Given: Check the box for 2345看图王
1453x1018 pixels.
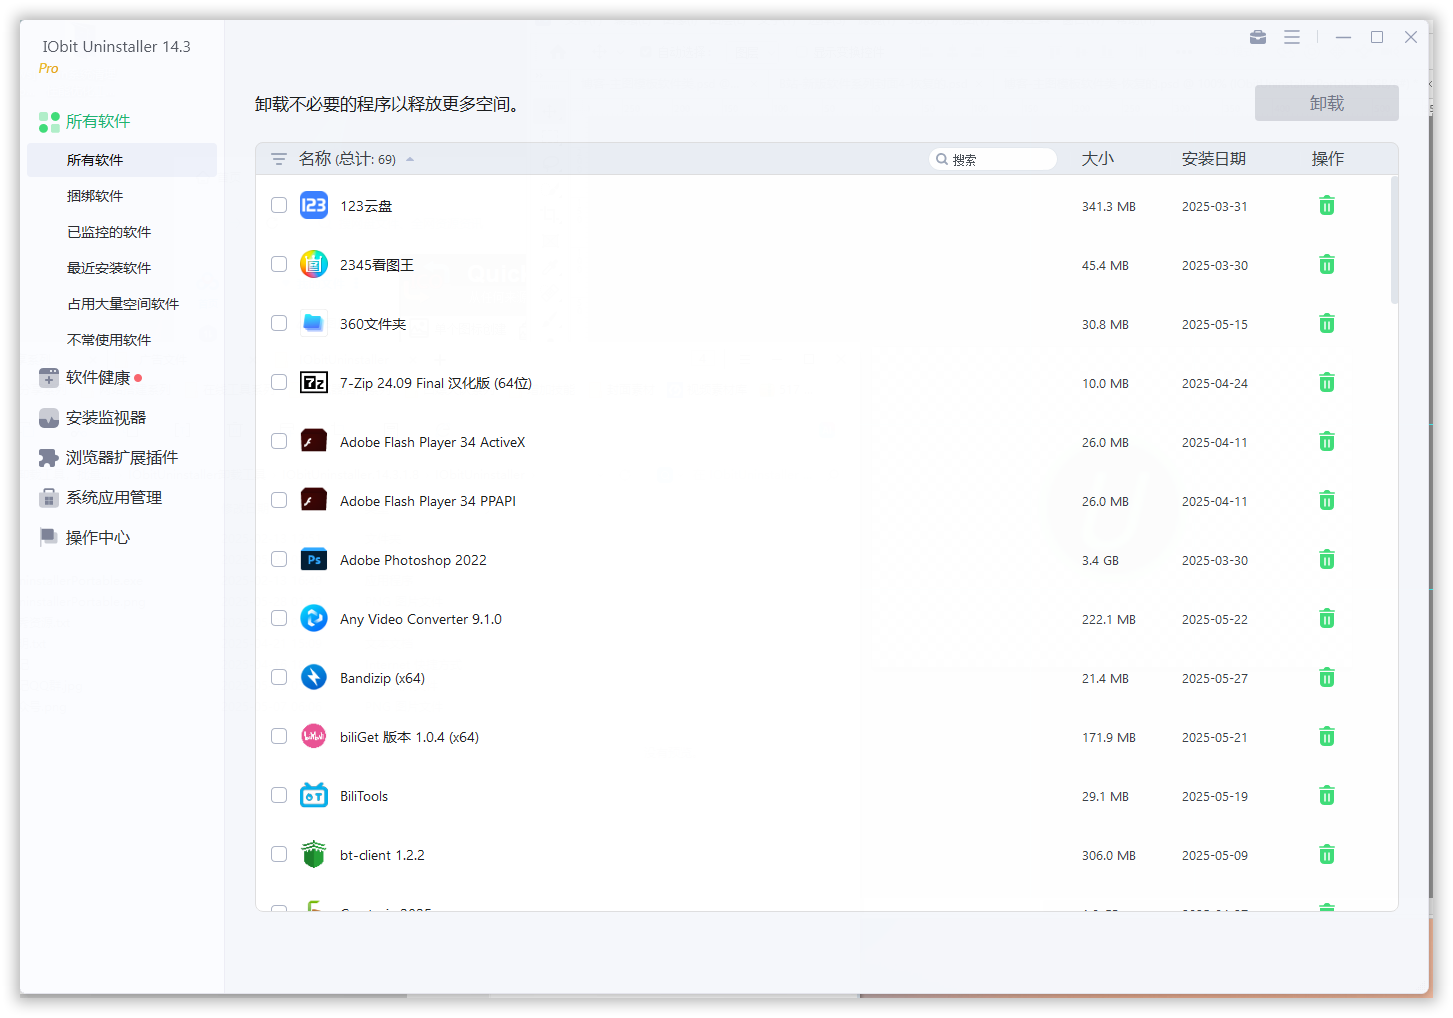Looking at the screenshot, I should click(x=279, y=264).
